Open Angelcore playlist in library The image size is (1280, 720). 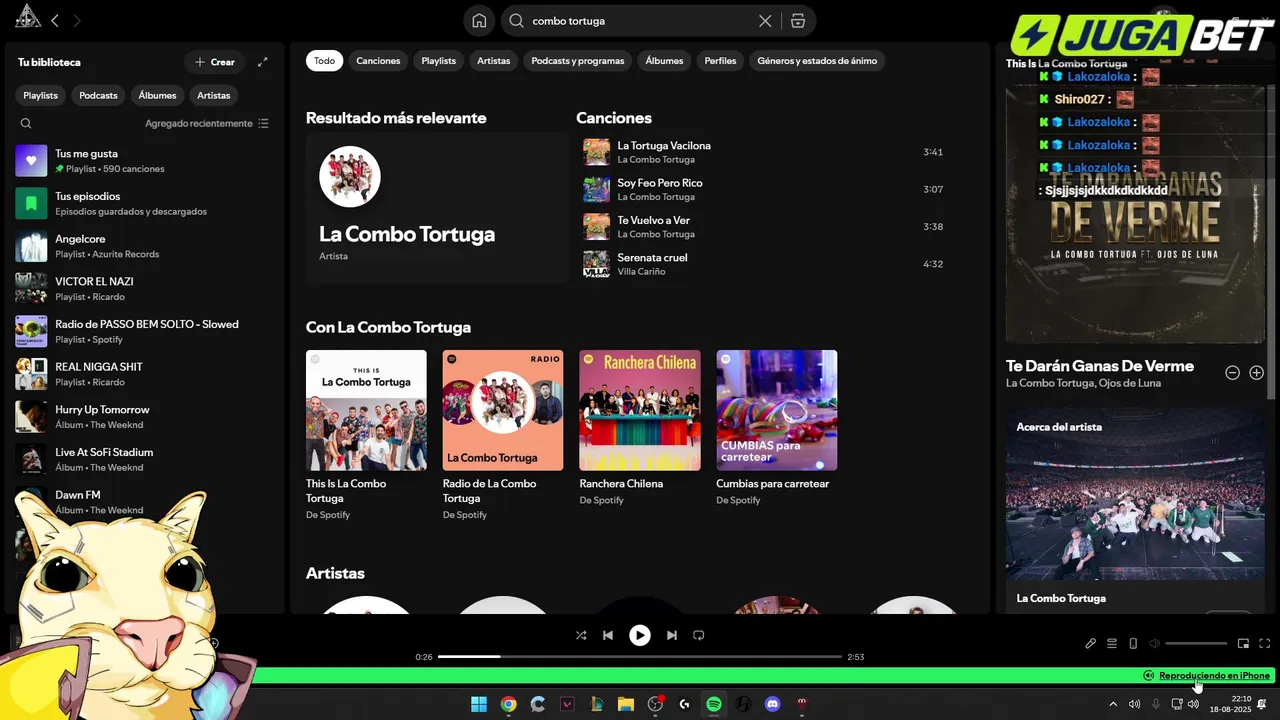pyautogui.click(x=143, y=246)
